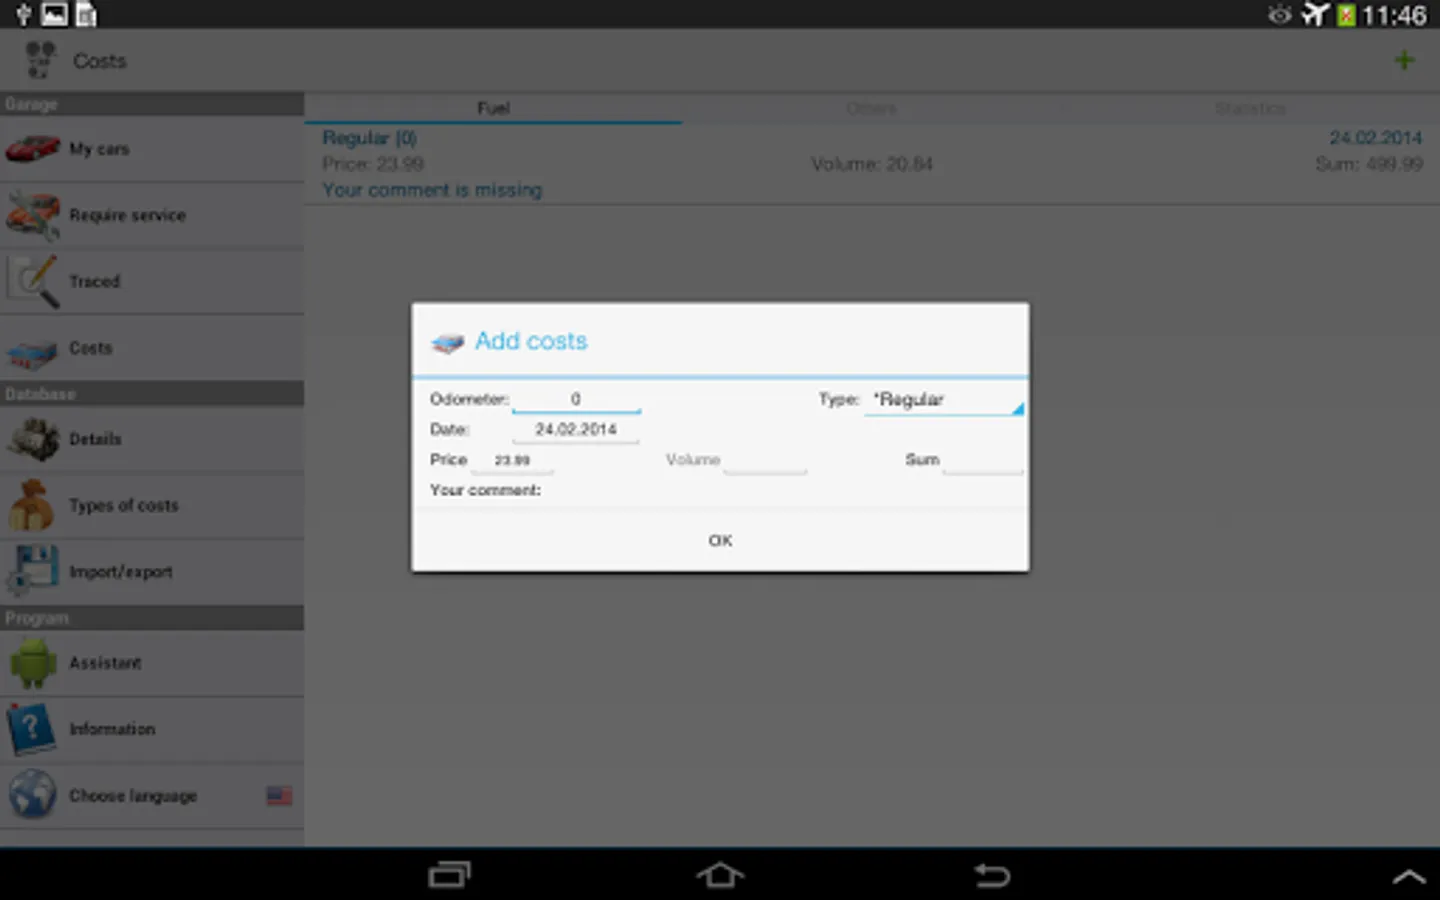This screenshot has width=1440, height=900.
Task: Tap the Android recent apps button
Action: pyautogui.click(x=449, y=875)
